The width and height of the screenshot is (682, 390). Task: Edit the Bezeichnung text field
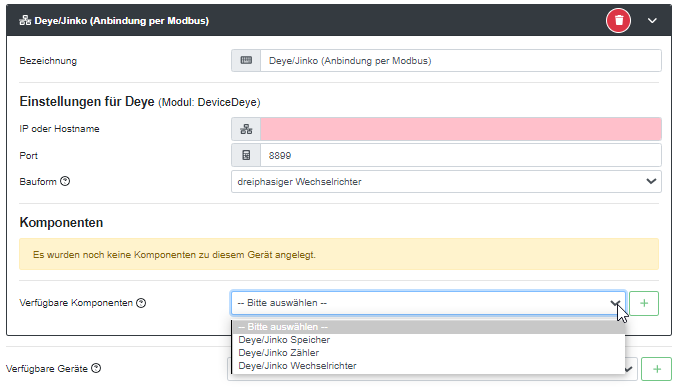click(x=461, y=61)
